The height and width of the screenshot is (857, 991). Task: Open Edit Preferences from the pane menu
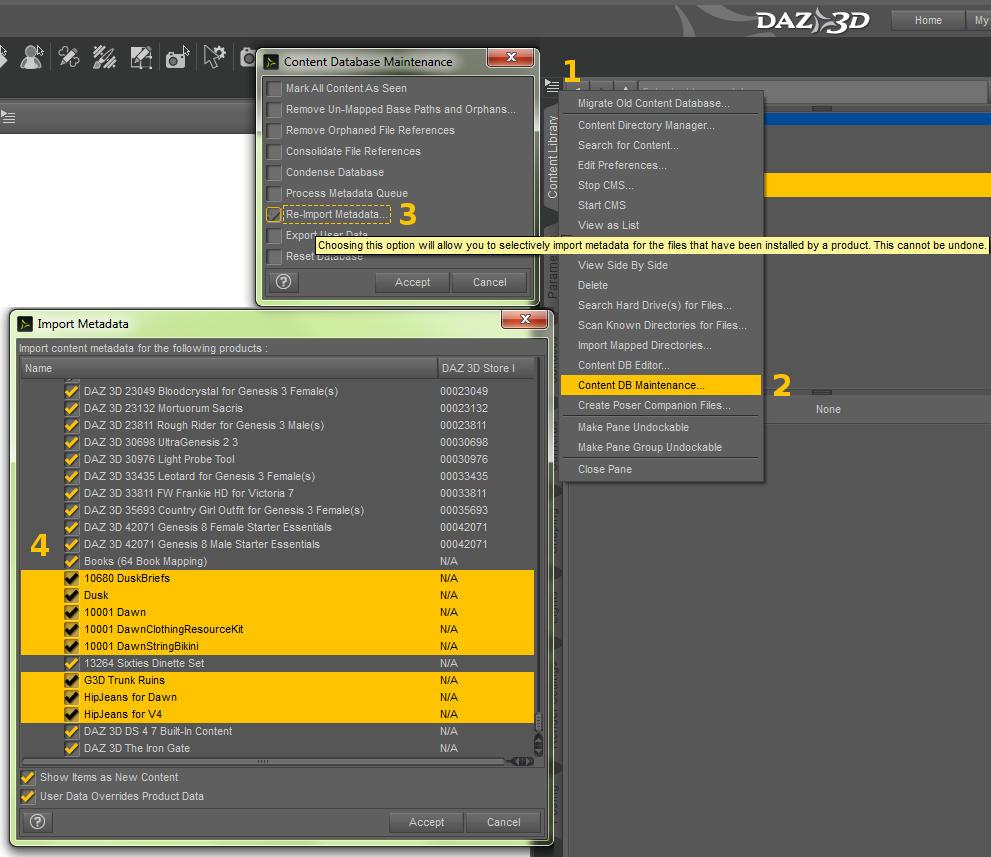(660, 165)
